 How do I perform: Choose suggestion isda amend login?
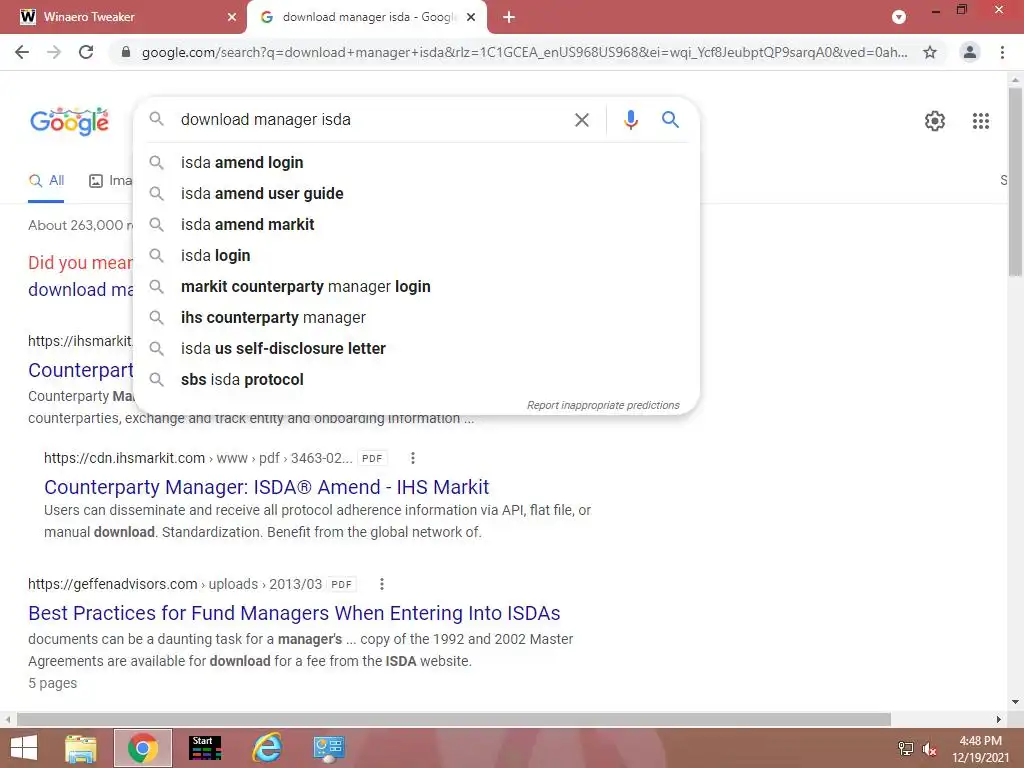click(x=417, y=163)
